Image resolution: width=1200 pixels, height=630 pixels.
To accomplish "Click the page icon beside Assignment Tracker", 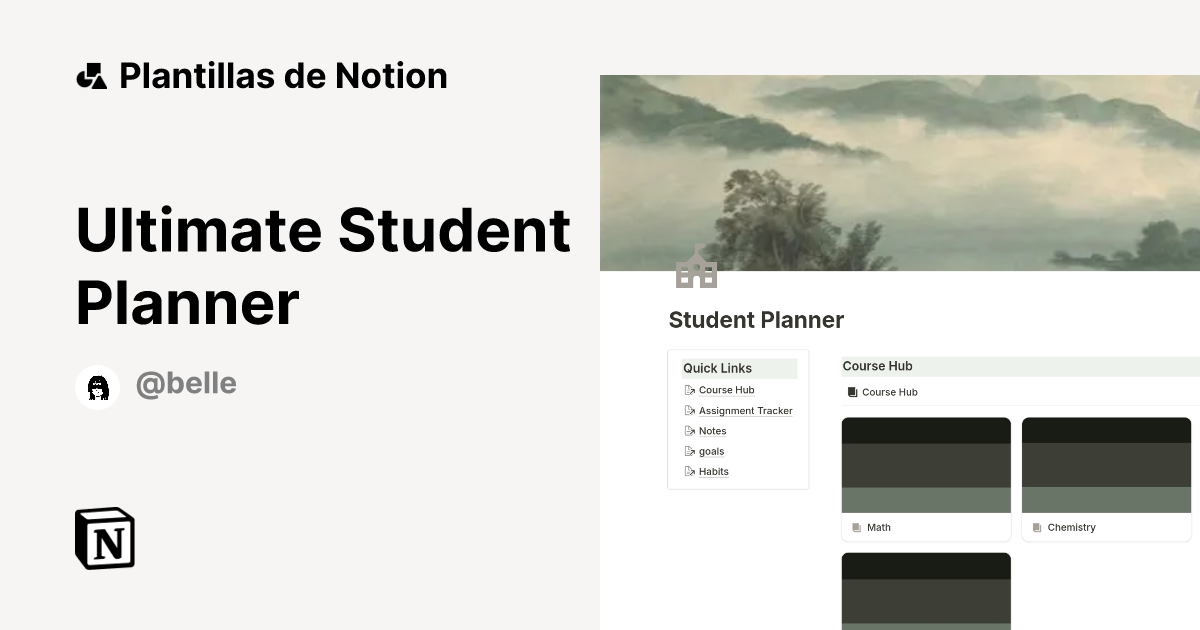I will tap(690, 410).
